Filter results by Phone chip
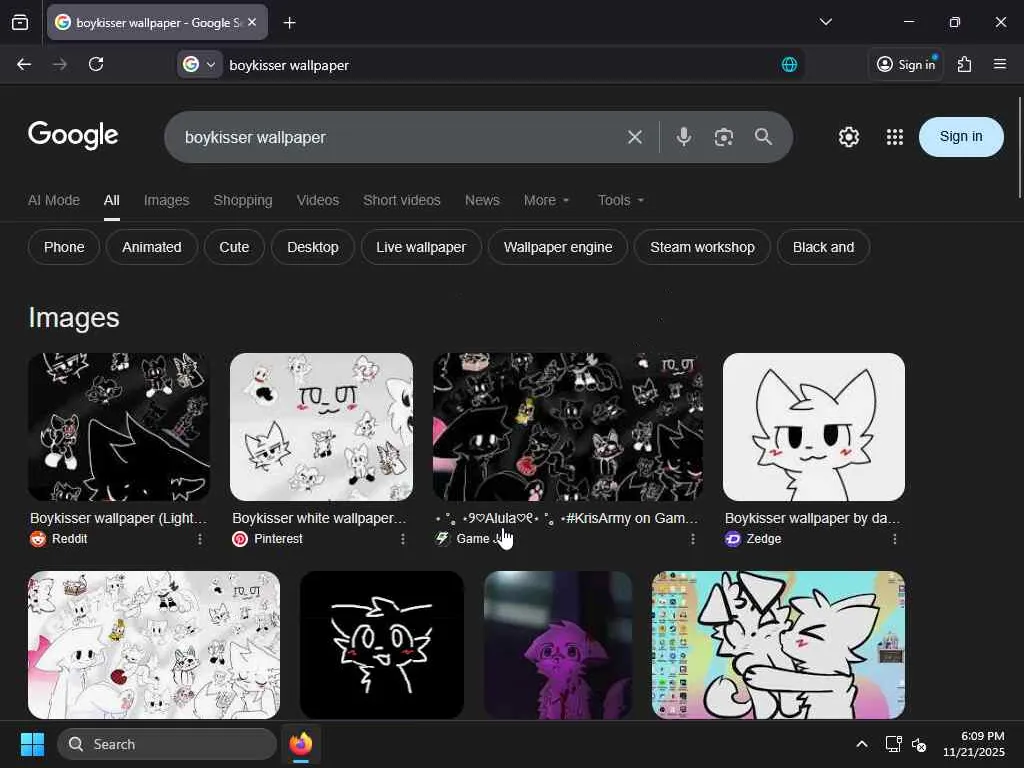The height and width of the screenshot is (768, 1024). 64,248
